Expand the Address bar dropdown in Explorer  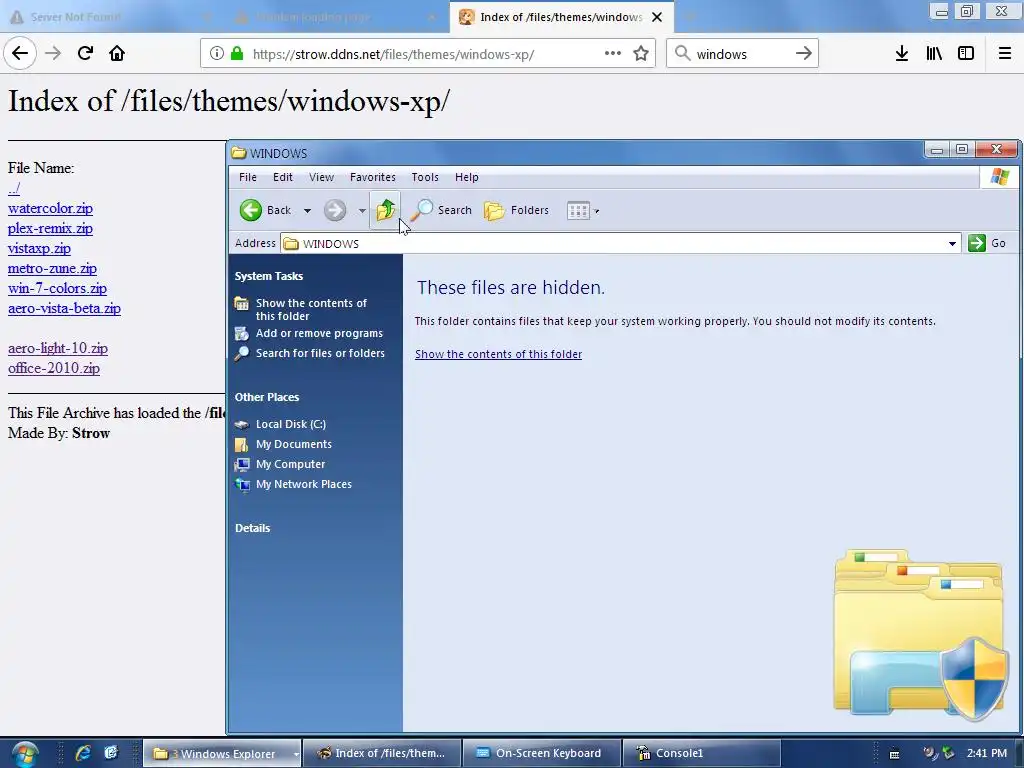pos(952,244)
